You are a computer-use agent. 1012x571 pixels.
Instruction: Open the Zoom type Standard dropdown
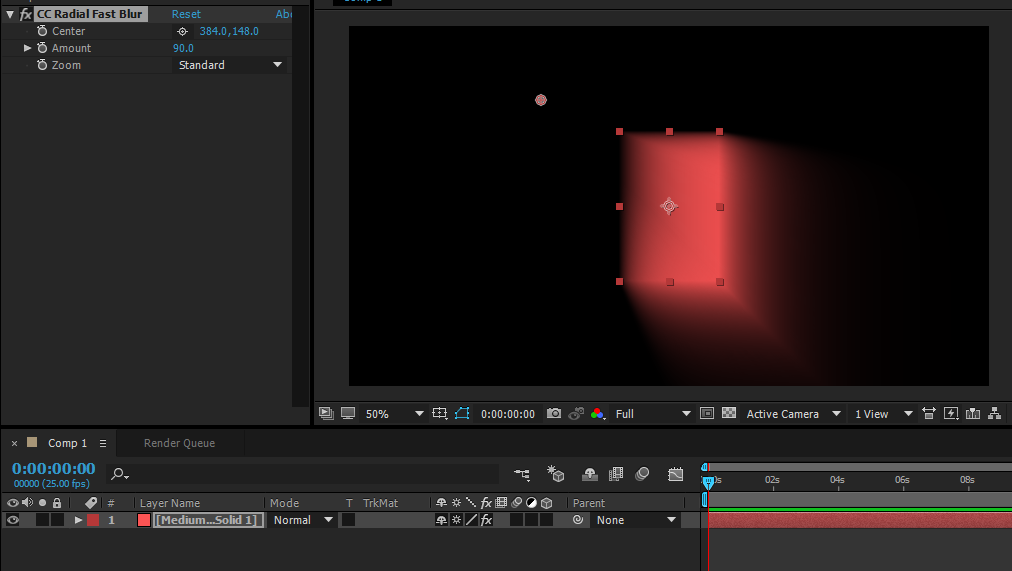click(x=230, y=65)
